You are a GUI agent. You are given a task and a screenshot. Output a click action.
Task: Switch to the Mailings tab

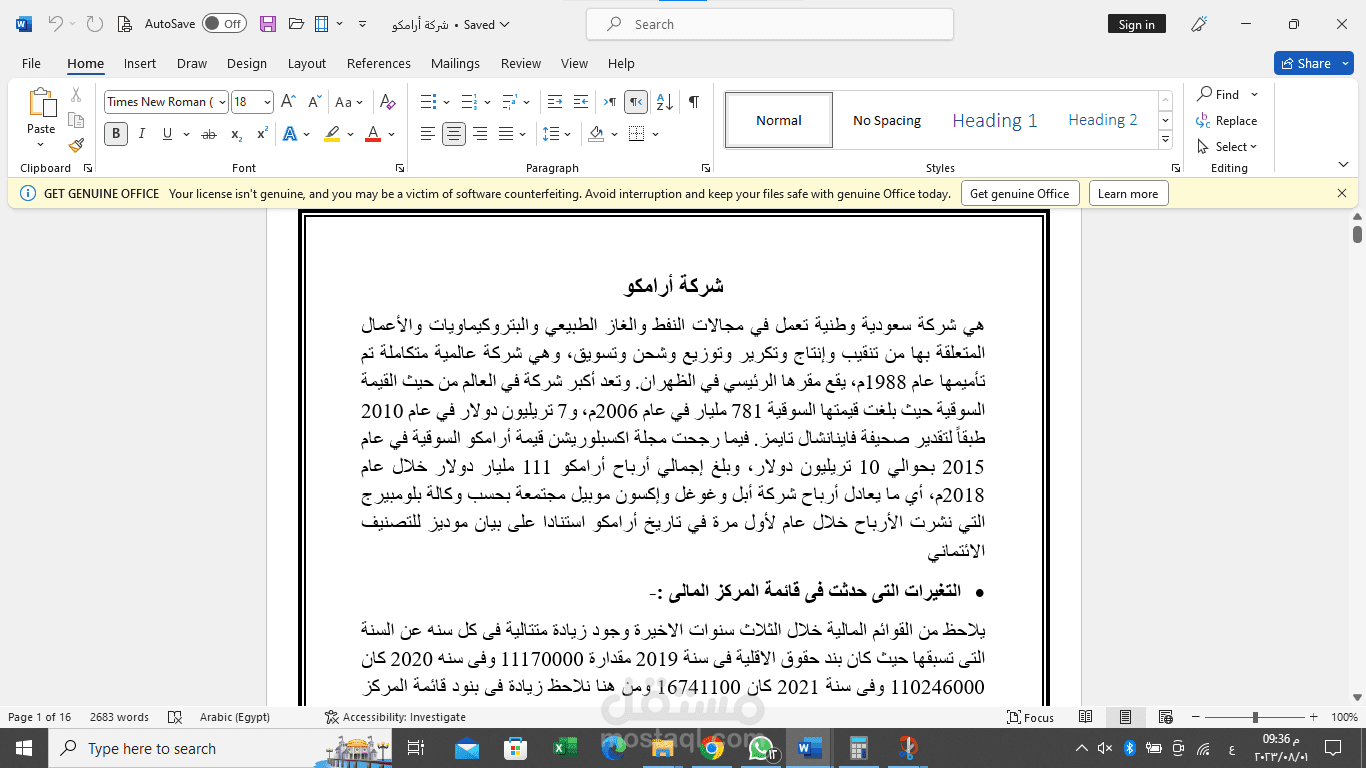456,63
